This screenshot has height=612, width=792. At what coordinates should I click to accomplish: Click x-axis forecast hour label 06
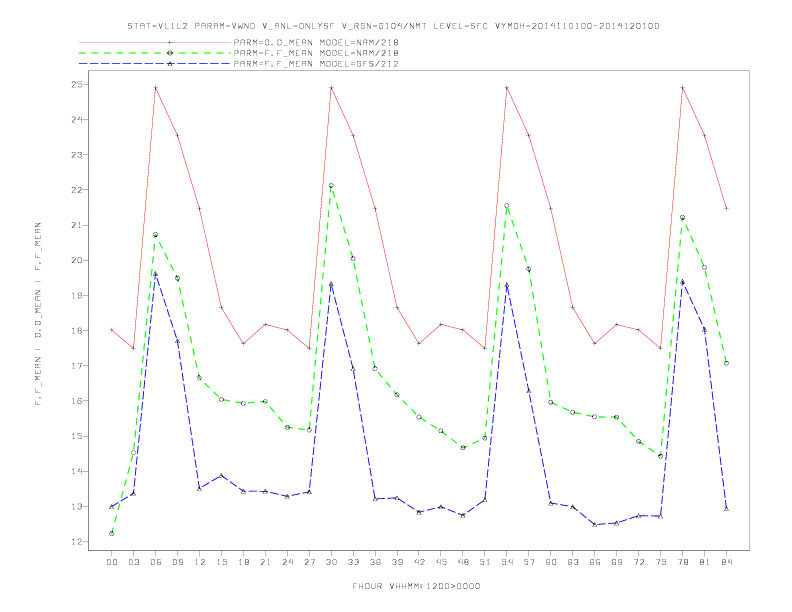pos(156,562)
